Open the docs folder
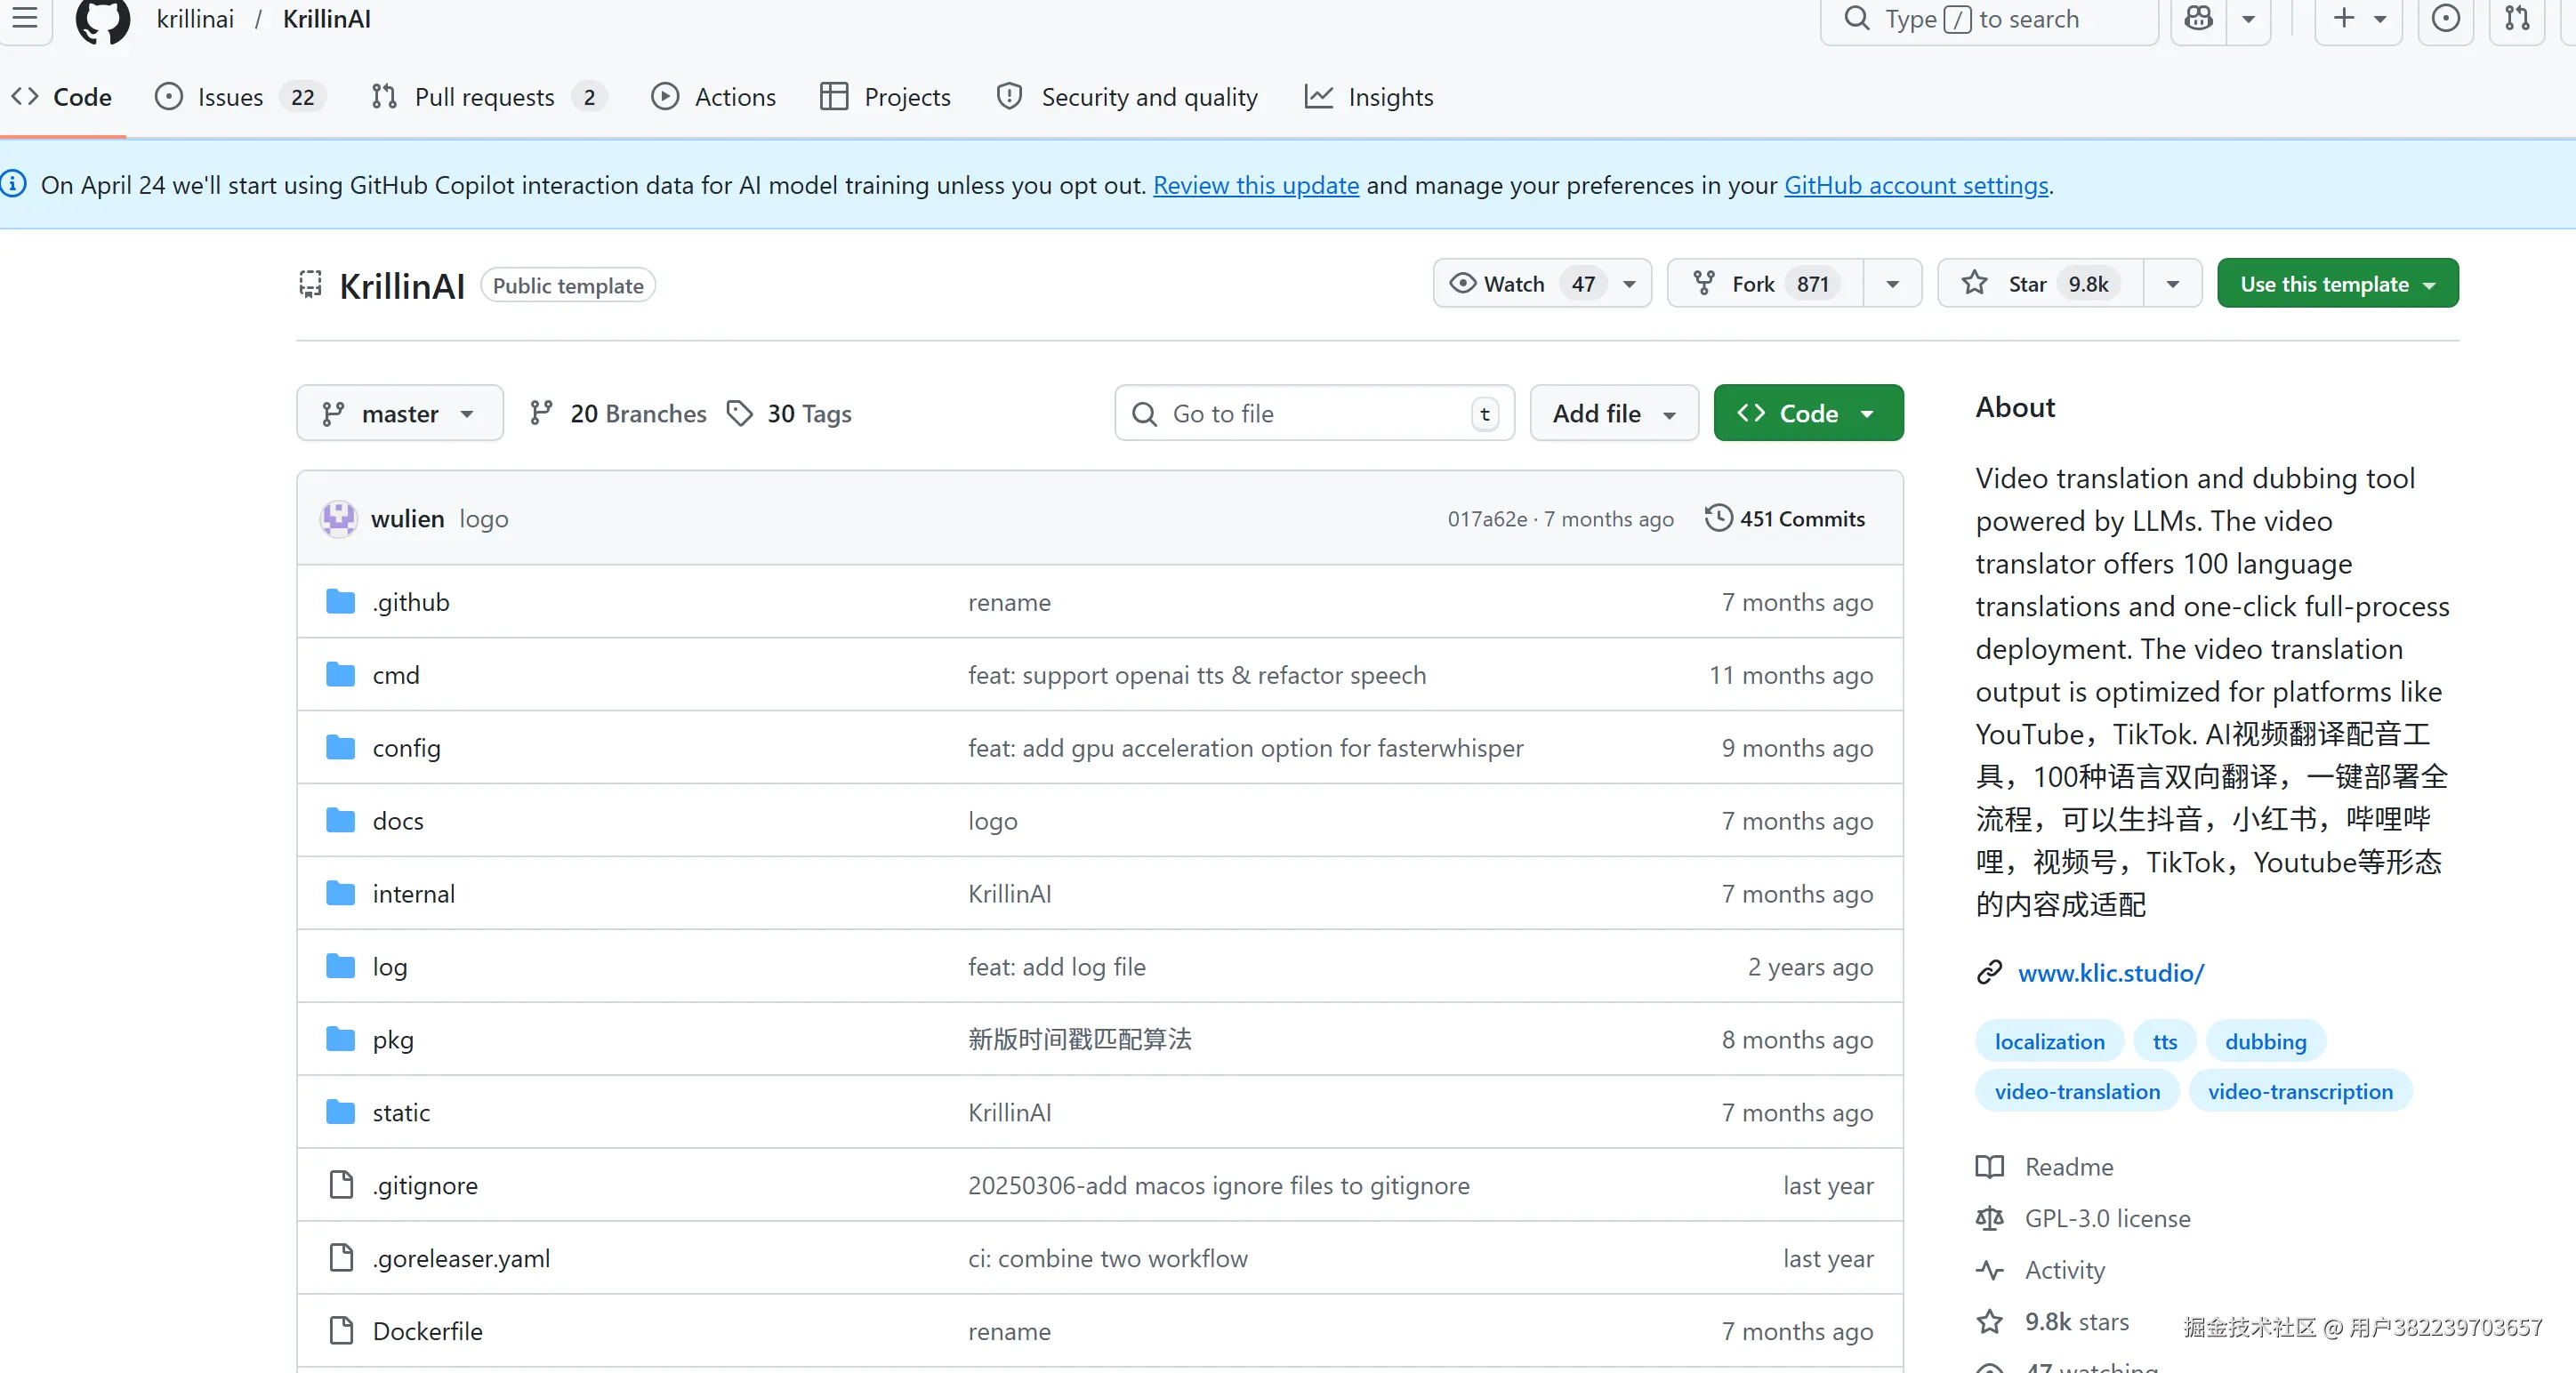This screenshot has width=2576, height=1373. (x=398, y=821)
